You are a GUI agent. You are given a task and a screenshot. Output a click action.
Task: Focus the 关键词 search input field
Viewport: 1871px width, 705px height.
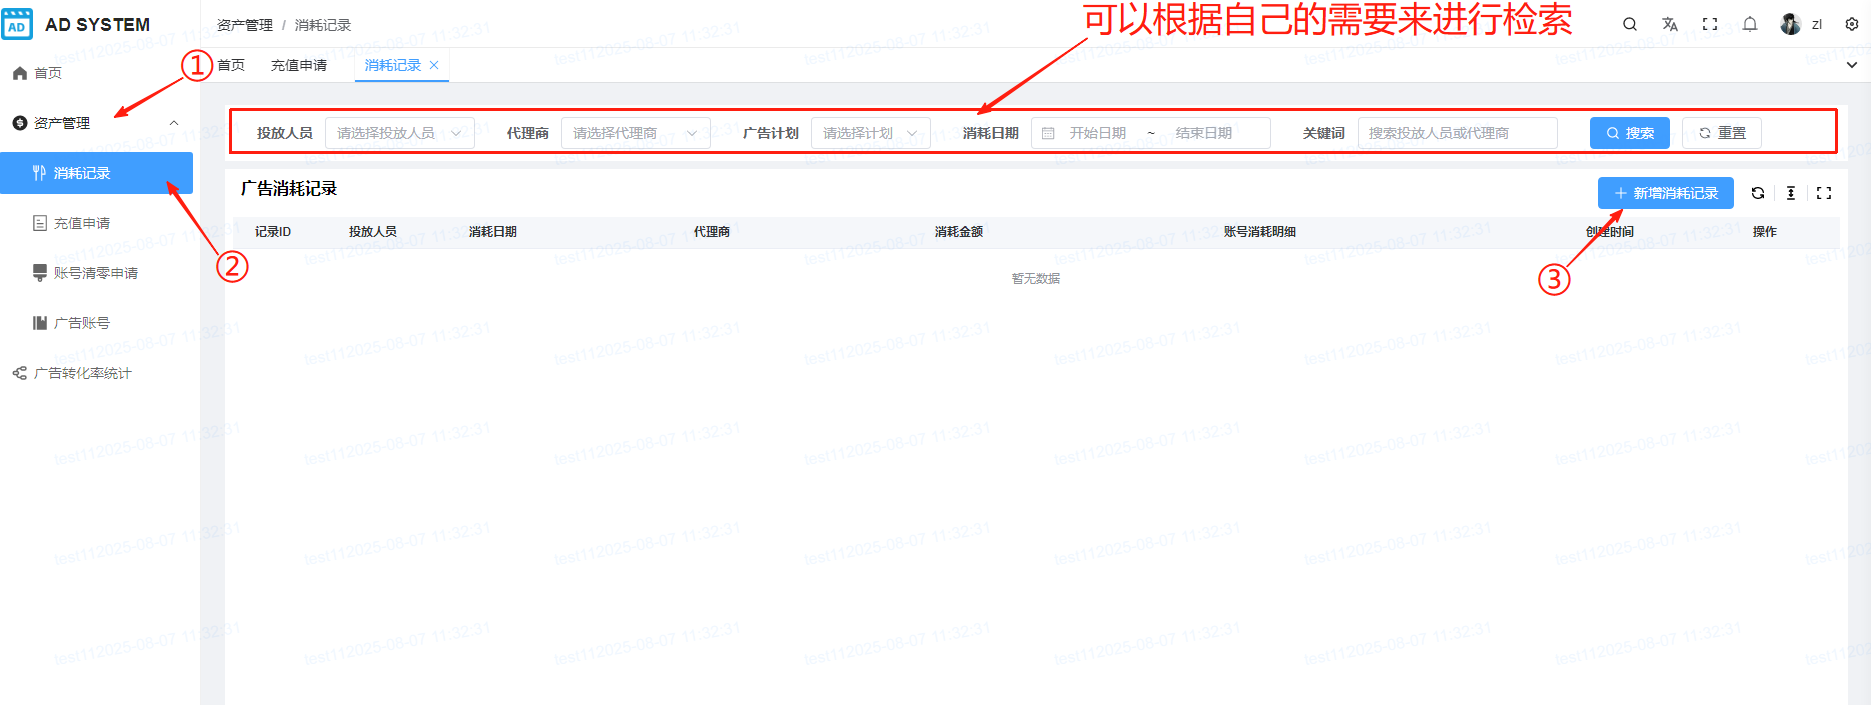point(1457,133)
